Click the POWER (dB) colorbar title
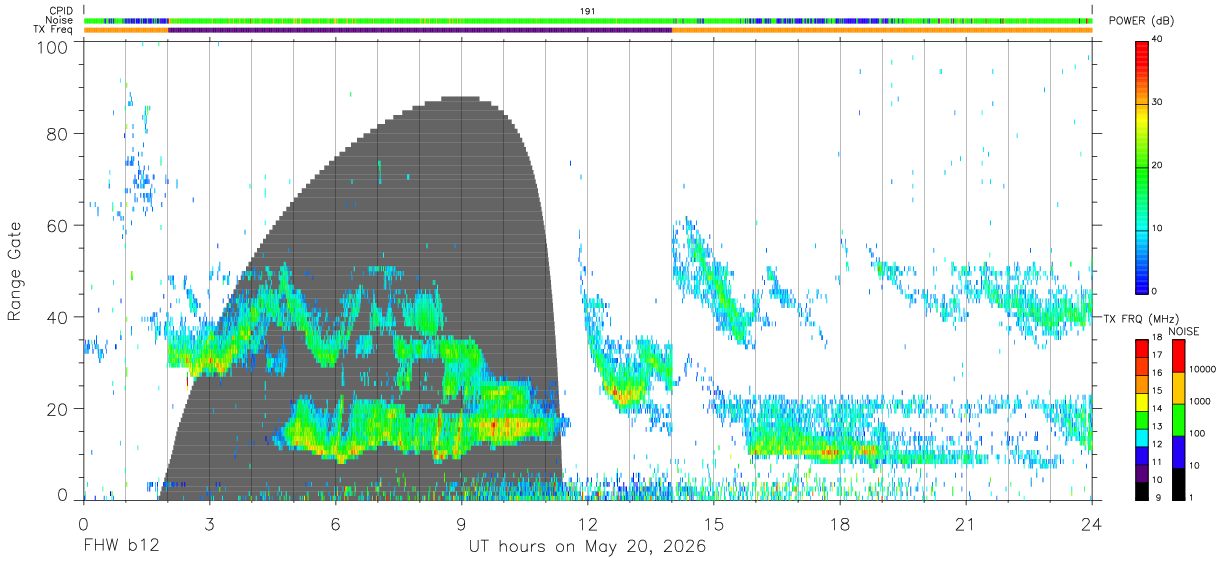This screenshot has height=567, width=1228. (1142, 21)
